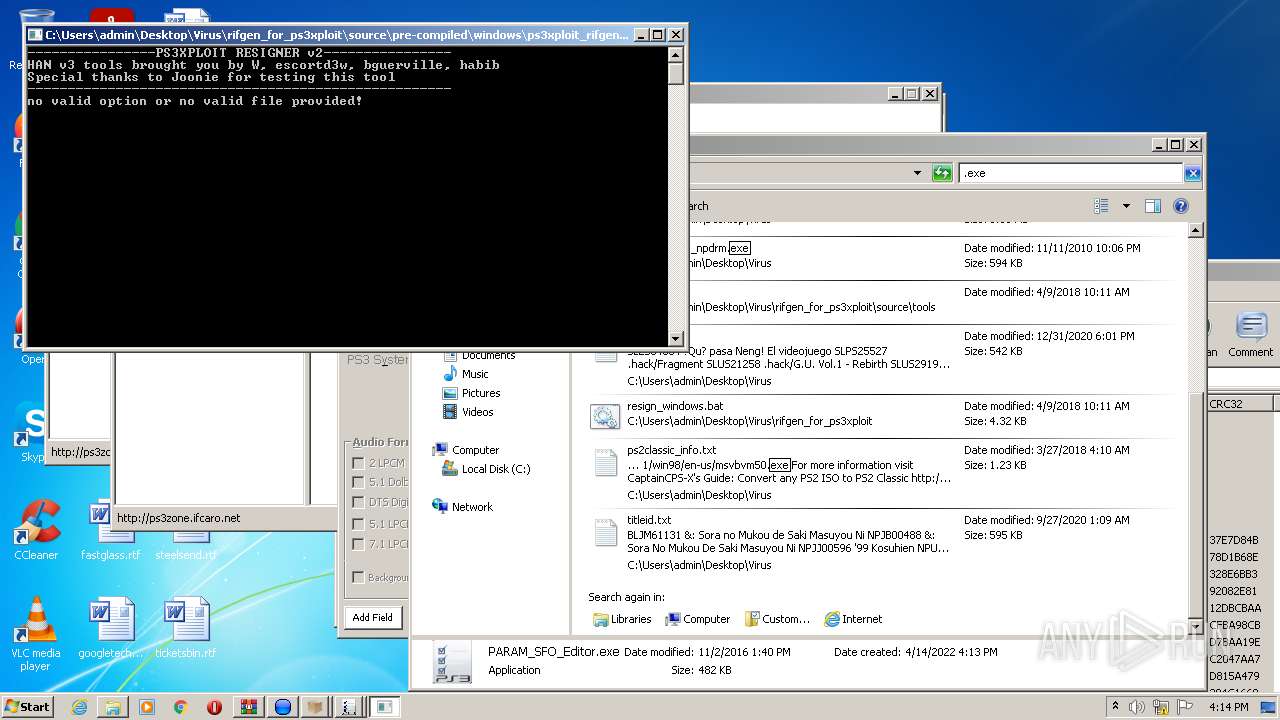Select ticketsbin.rtf desktop file
The height and width of the screenshot is (720, 1280).
click(185, 629)
